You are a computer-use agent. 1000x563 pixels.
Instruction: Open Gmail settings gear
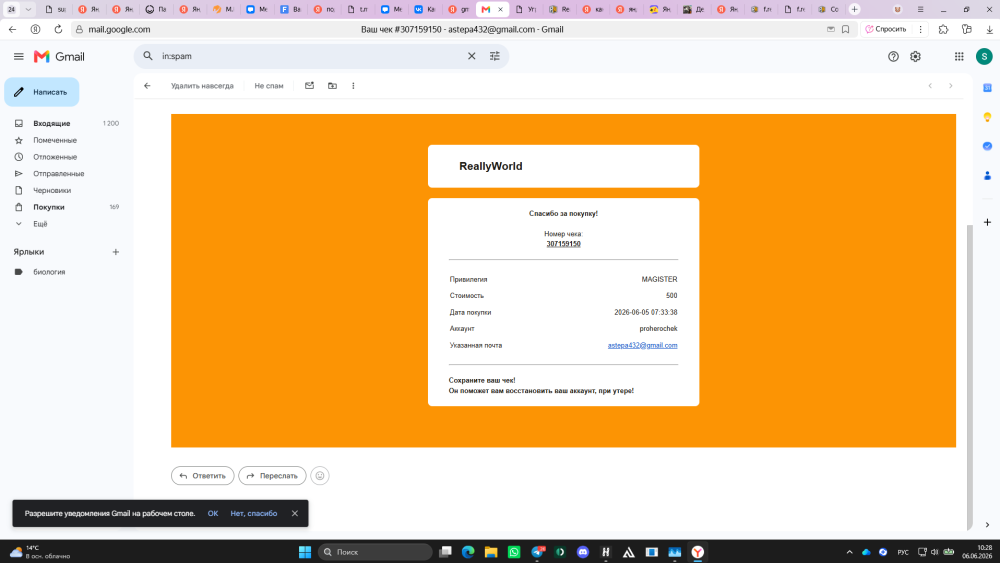click(x=915, y=56)
